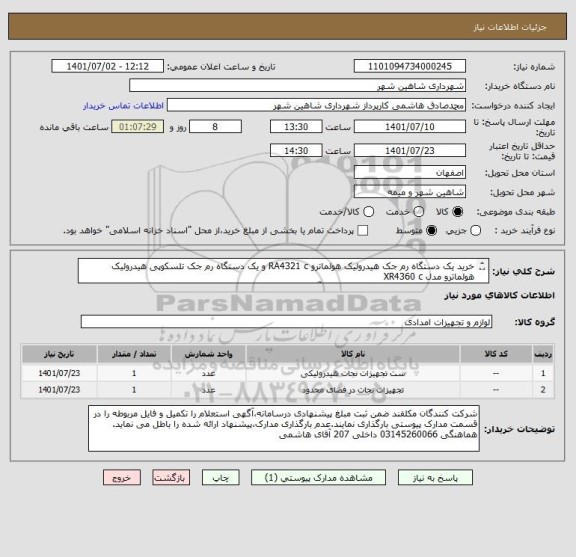Click the unit cell عدد in row 1
The image size is (576, 557).
click(208, 373)
